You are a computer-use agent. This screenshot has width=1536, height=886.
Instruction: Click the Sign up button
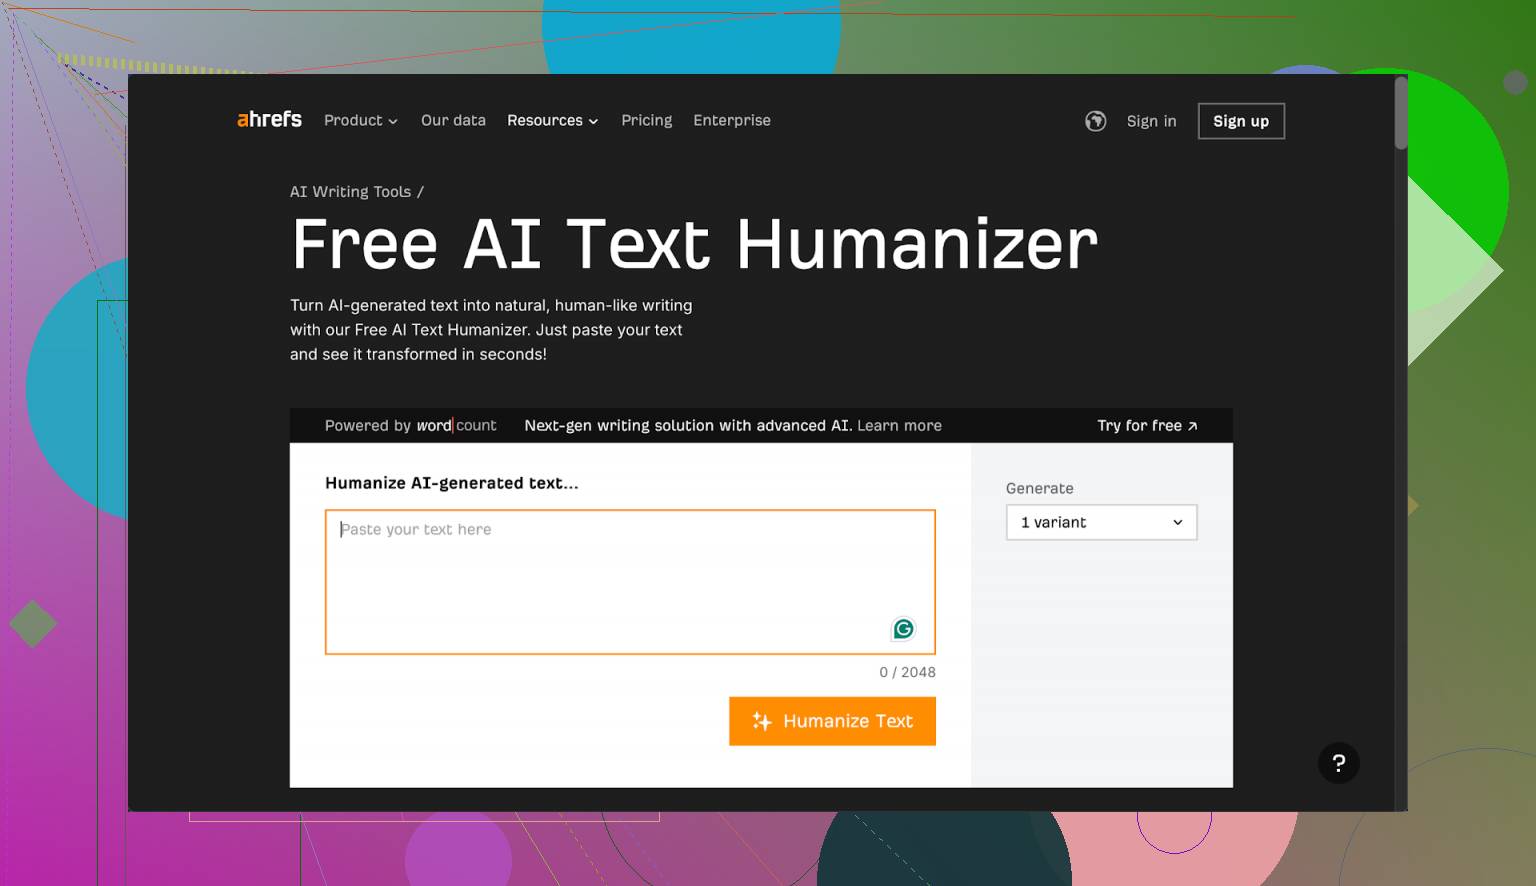coord(1240,120)
